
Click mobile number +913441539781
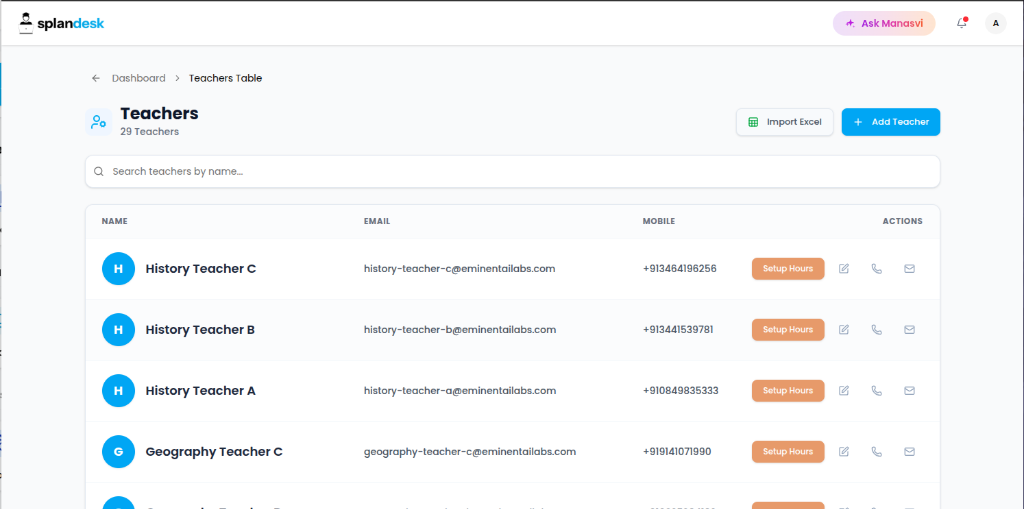678,330
